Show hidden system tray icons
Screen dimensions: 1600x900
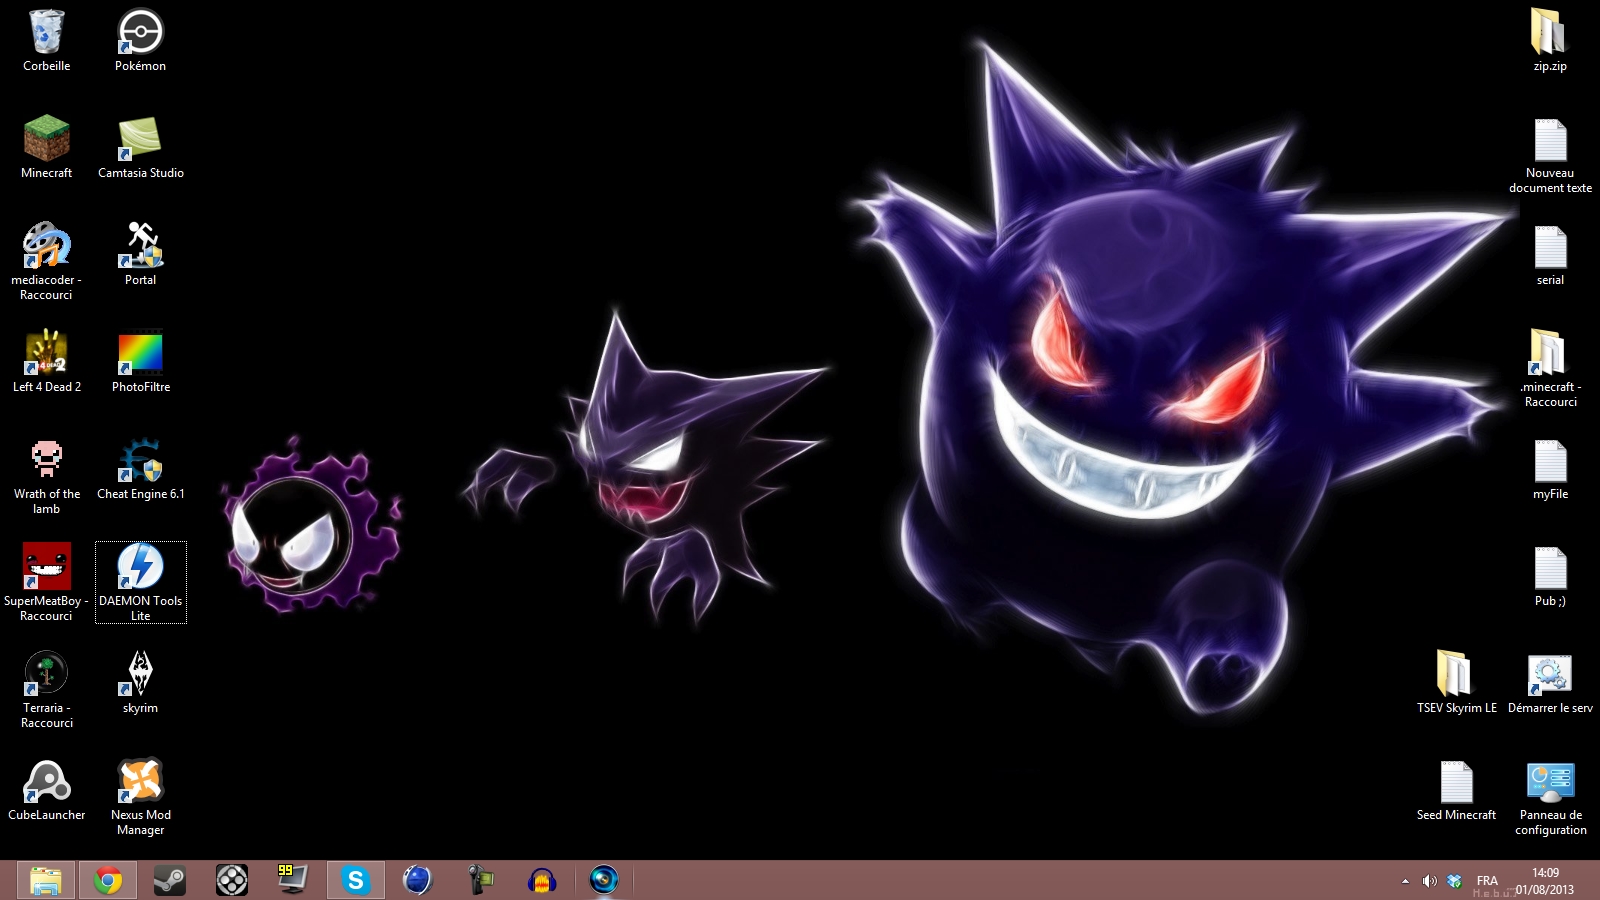click(1405, 881)
